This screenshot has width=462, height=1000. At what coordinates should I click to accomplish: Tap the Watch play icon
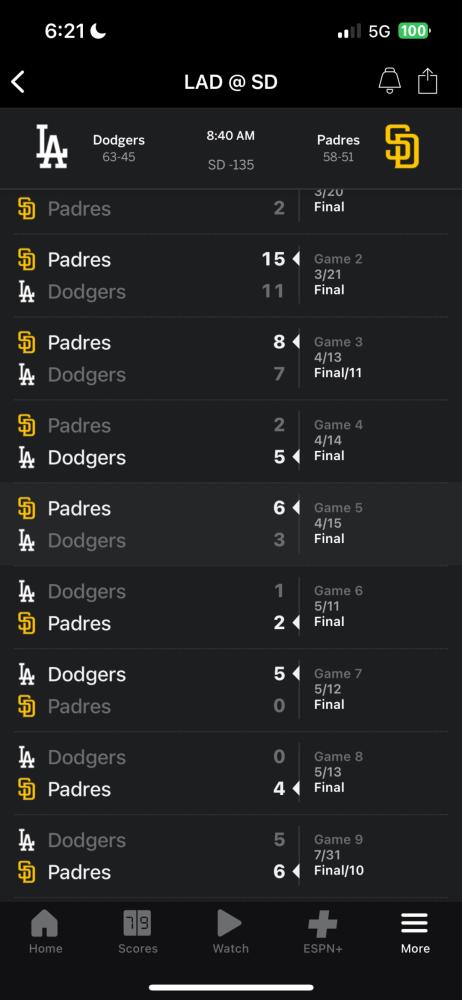(x=230, y=923)
